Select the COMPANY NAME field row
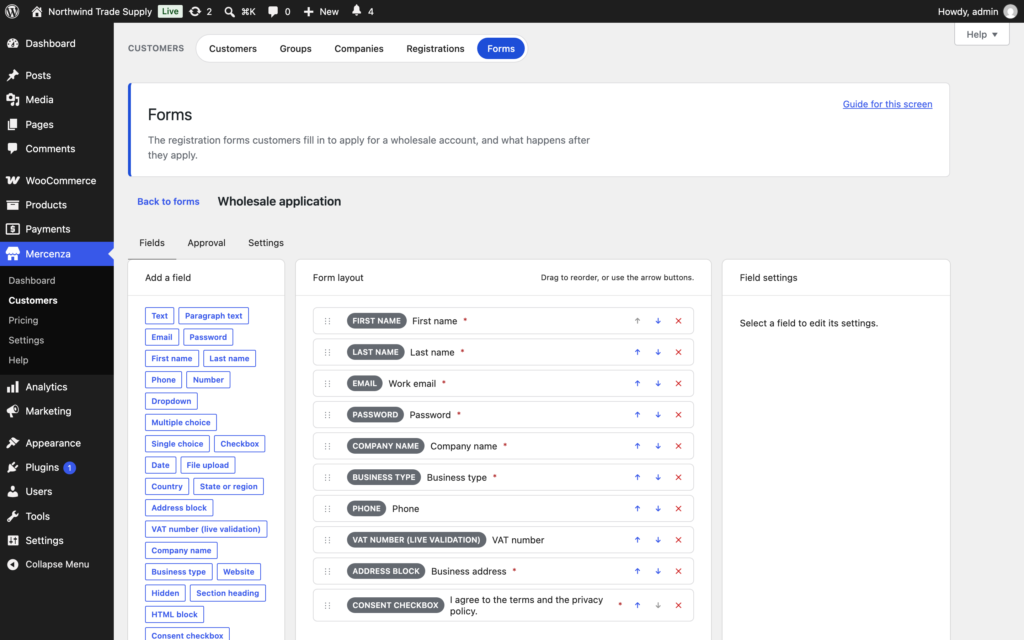Image resolution: width=1024 pixels, height=640 pixels. (x=503, y=446)
